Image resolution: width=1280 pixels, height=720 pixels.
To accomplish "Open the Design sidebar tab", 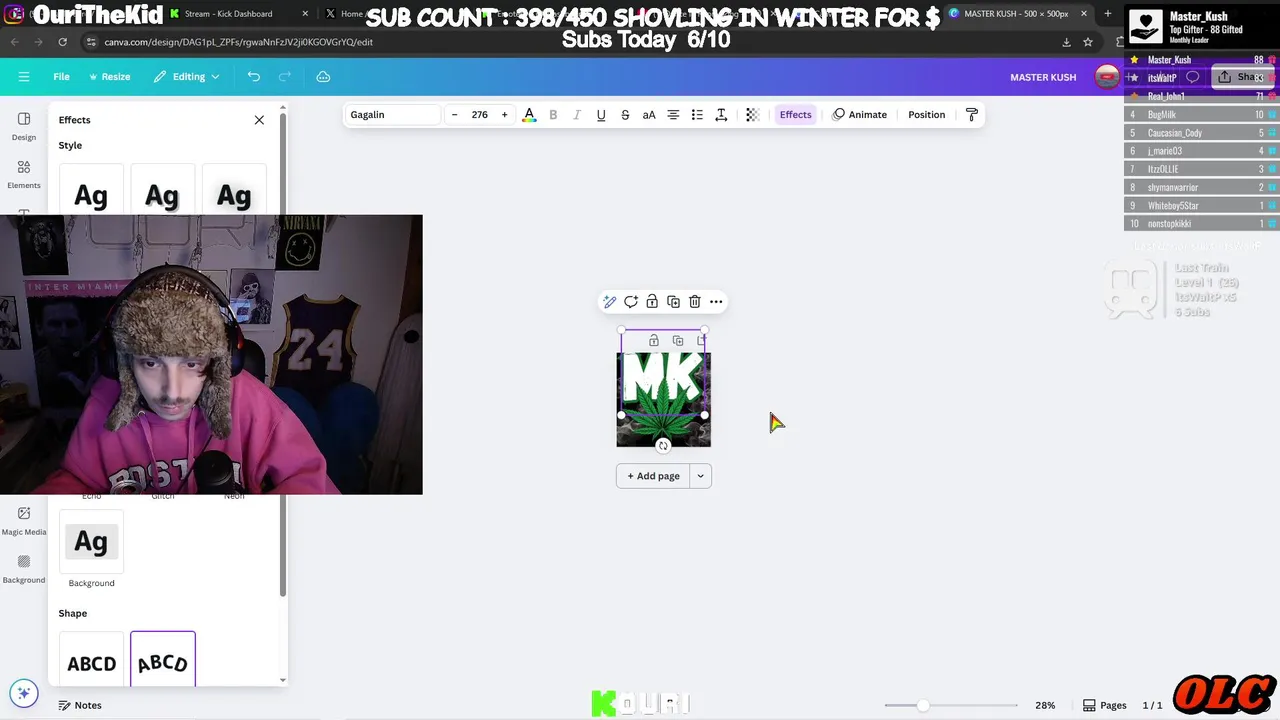I will pyautogui.click(x=24, y=126).
